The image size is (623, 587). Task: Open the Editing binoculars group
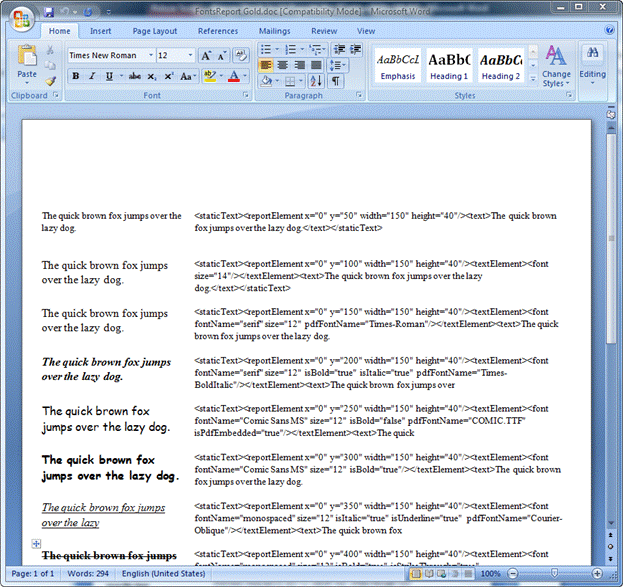pos(592,52)
